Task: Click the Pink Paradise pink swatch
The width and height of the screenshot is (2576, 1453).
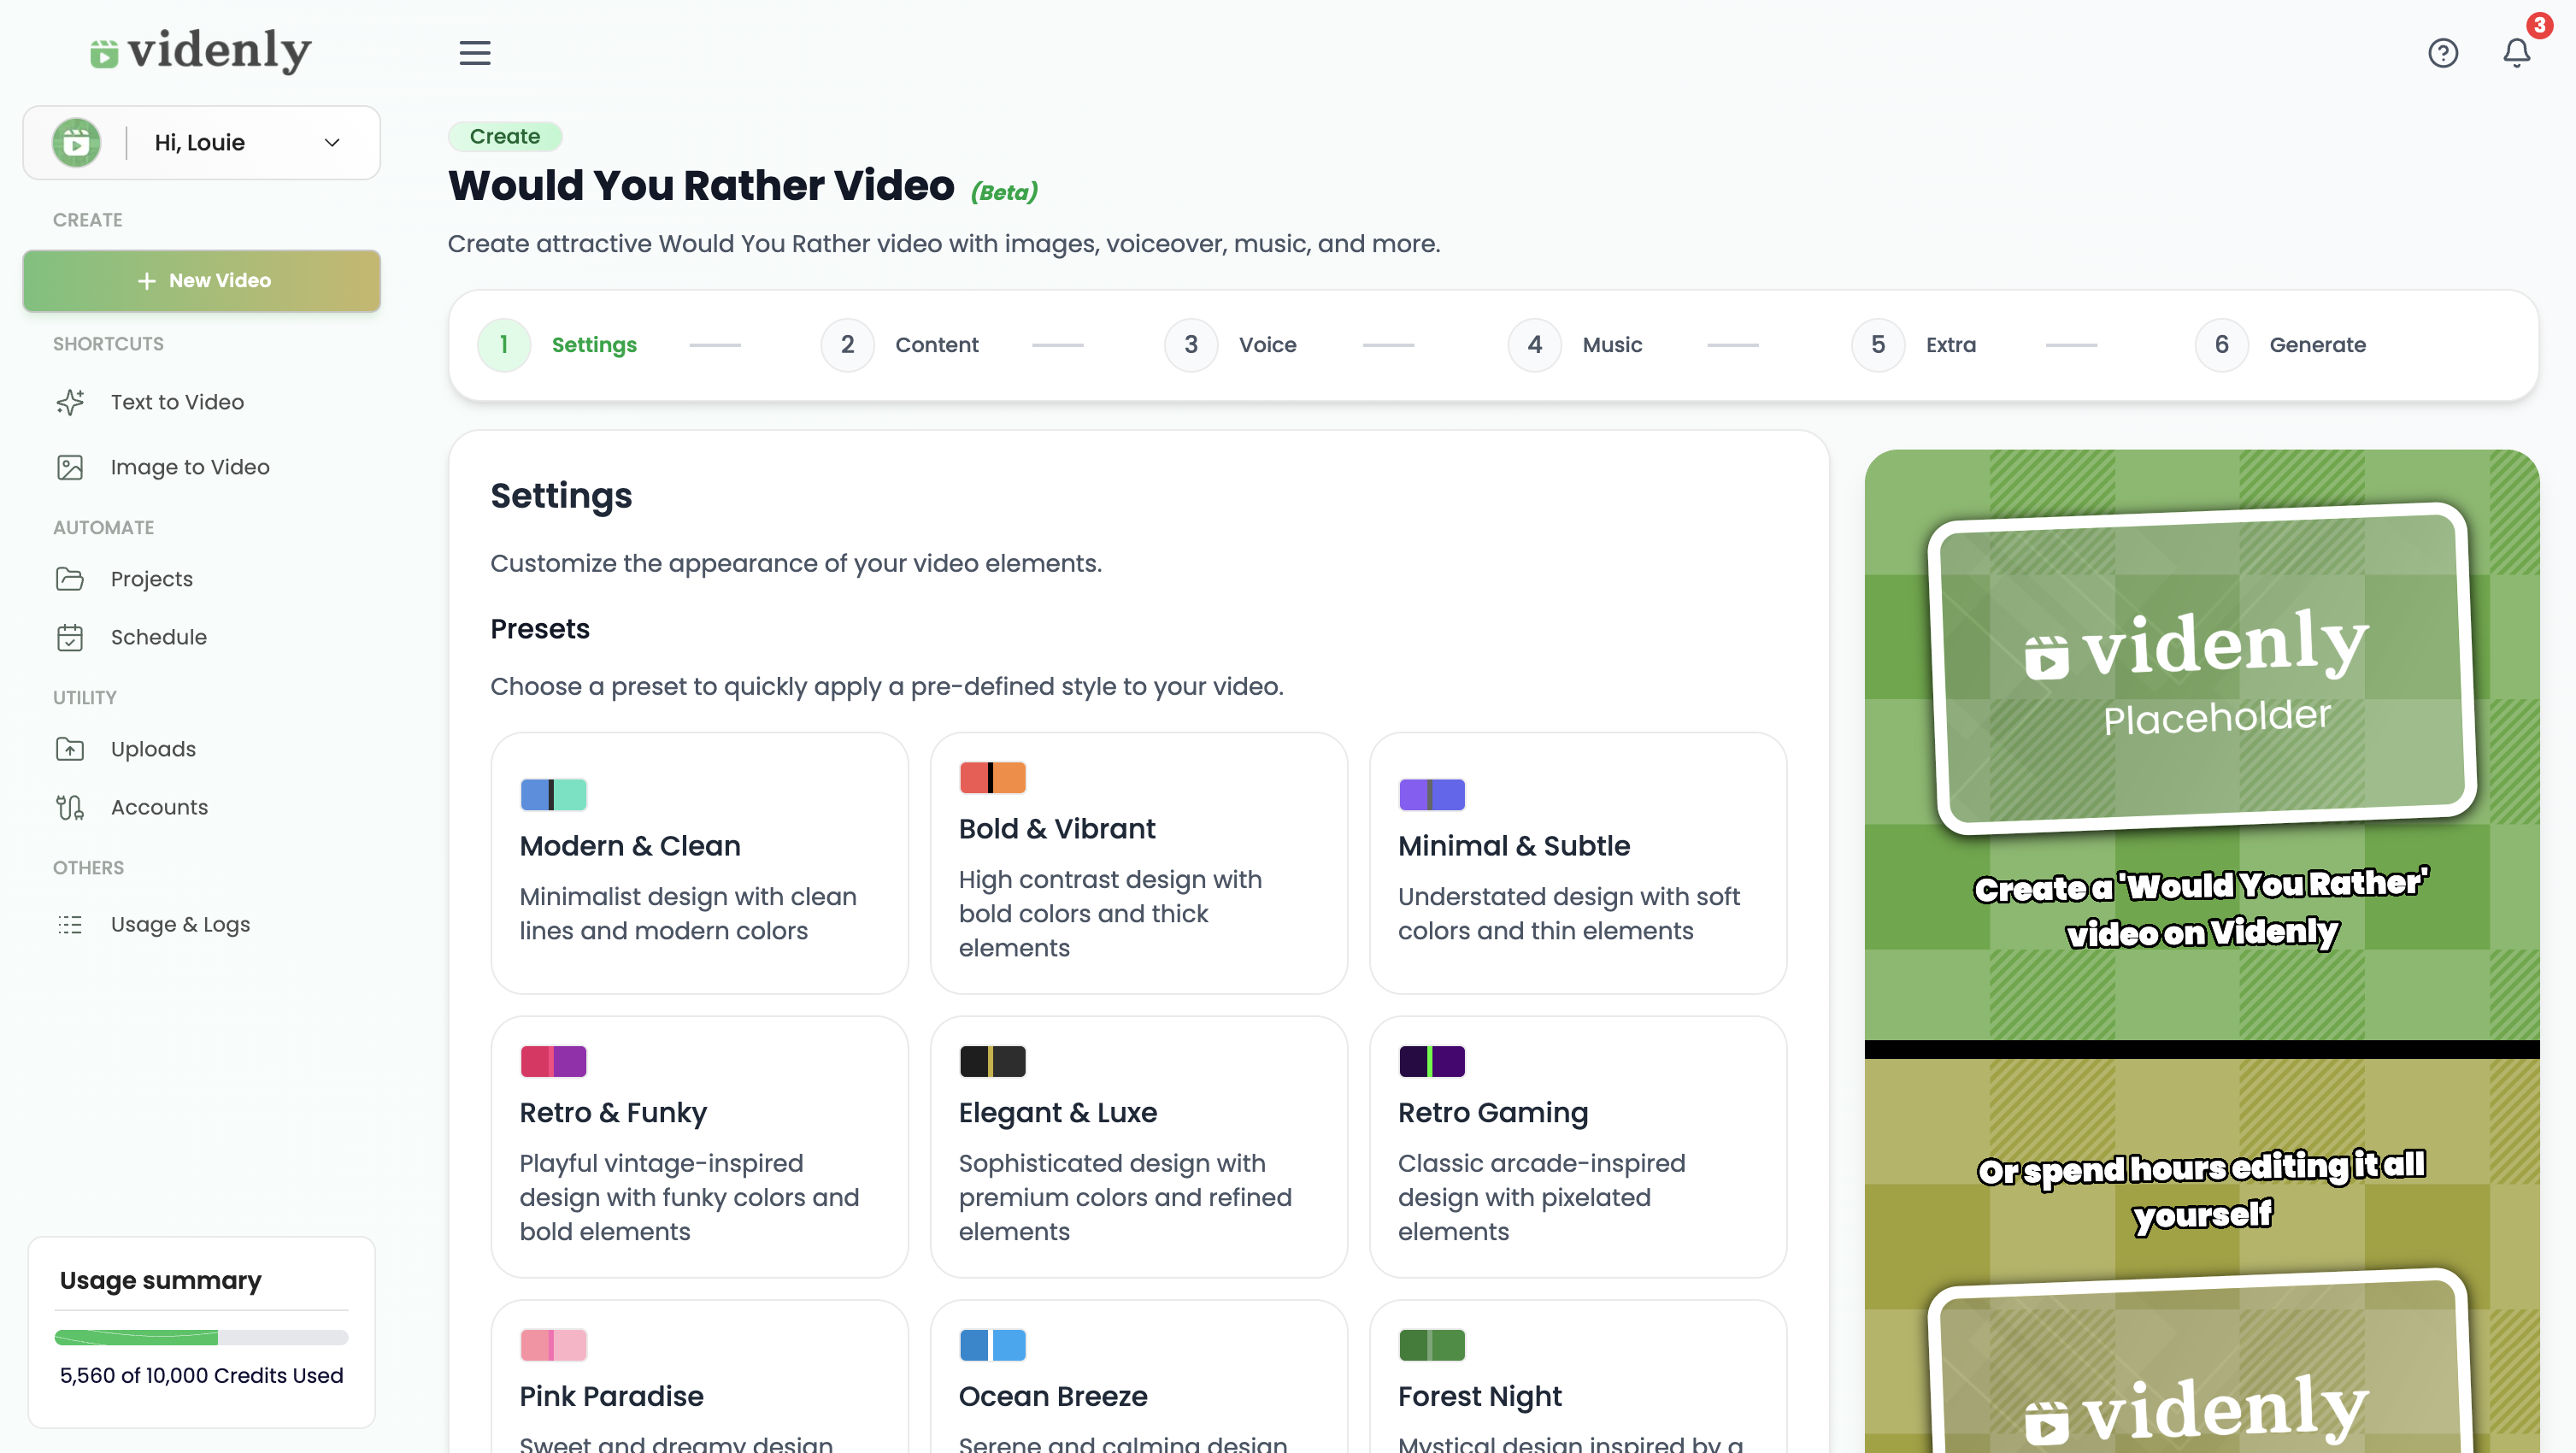Action: [x=553, y=1346]
